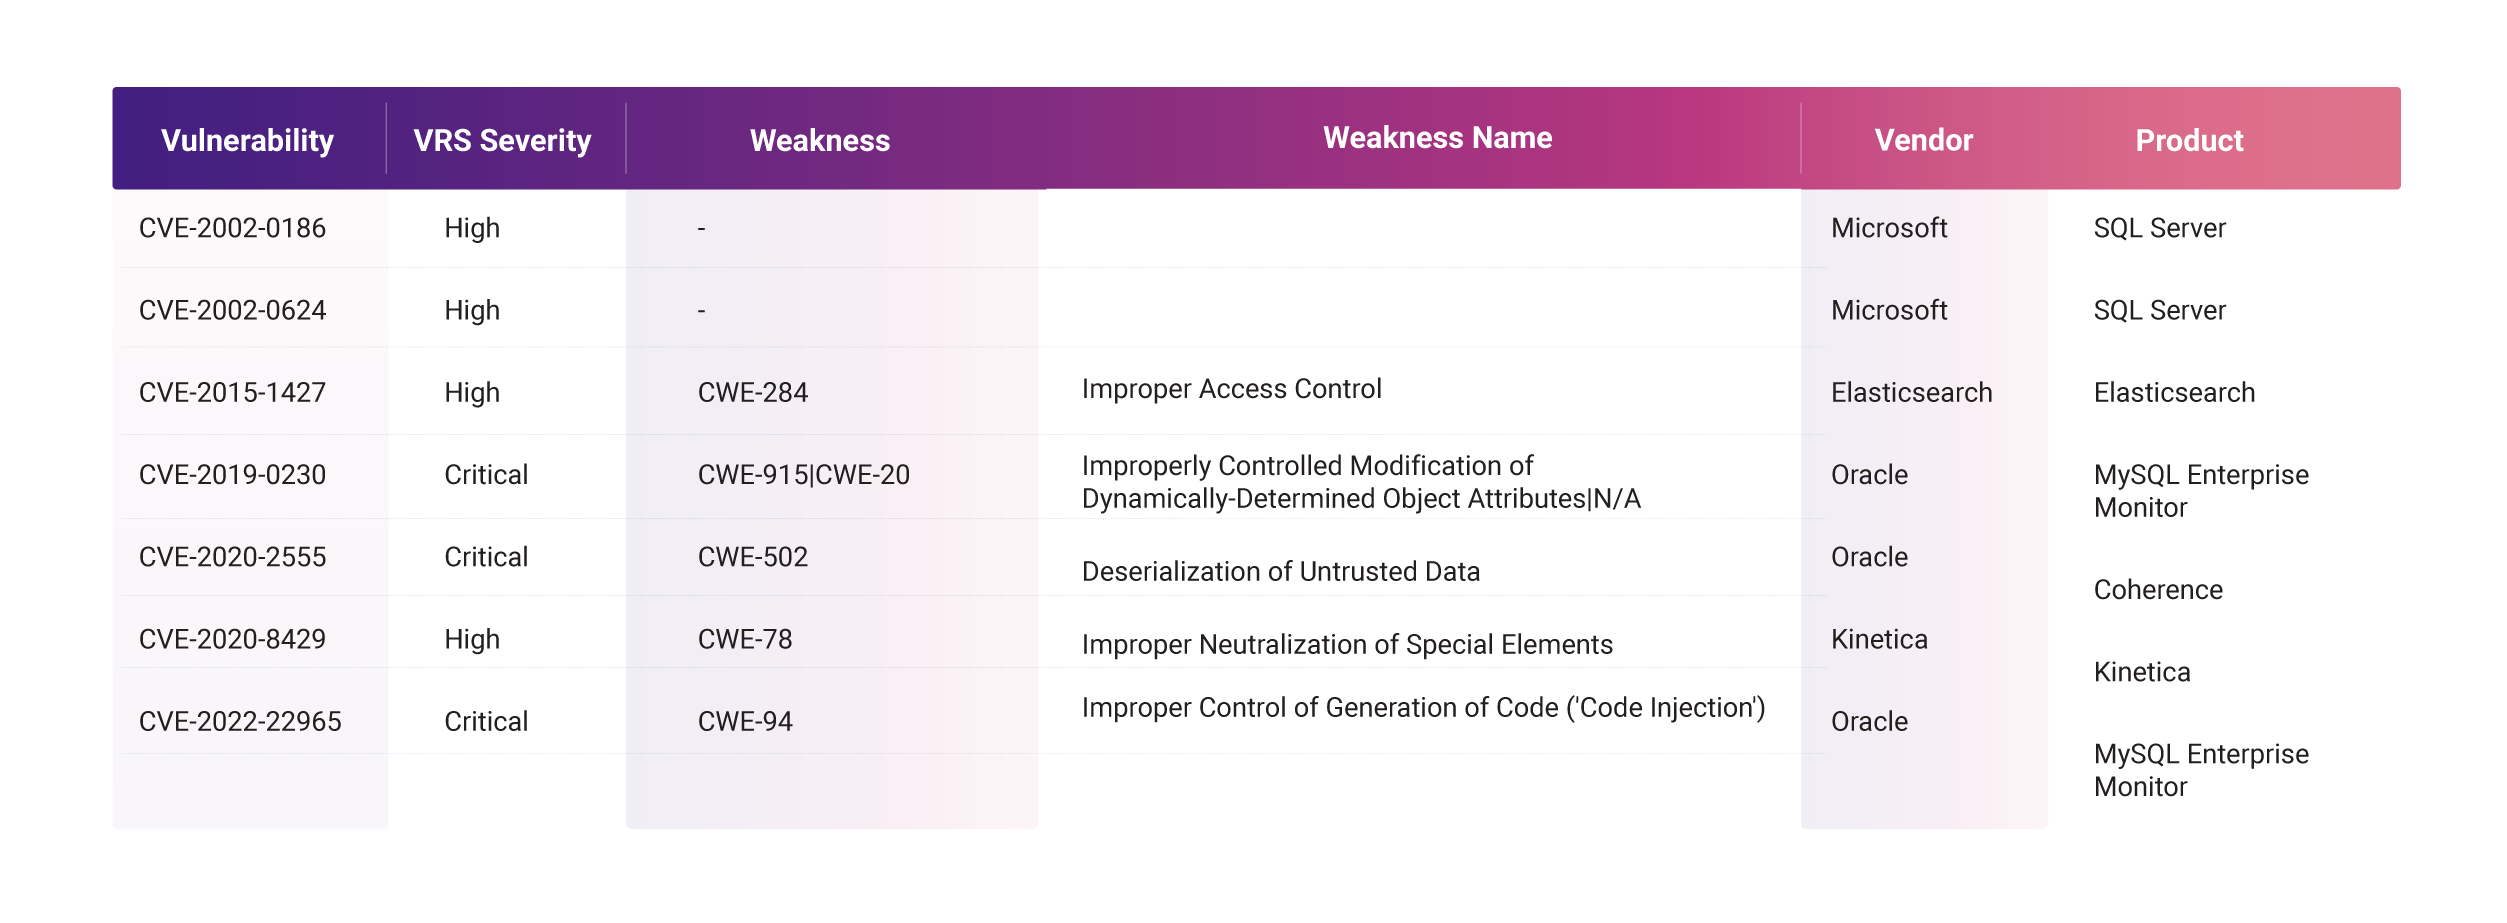Open the CVE-2002-0624 entry
The height and width of the screenshot is (923, 2507).
[x=232, y=310]
